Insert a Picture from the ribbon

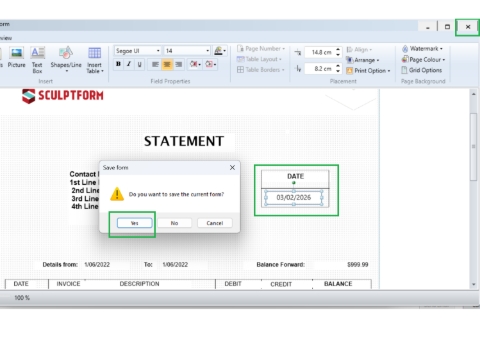coord(16,58)
